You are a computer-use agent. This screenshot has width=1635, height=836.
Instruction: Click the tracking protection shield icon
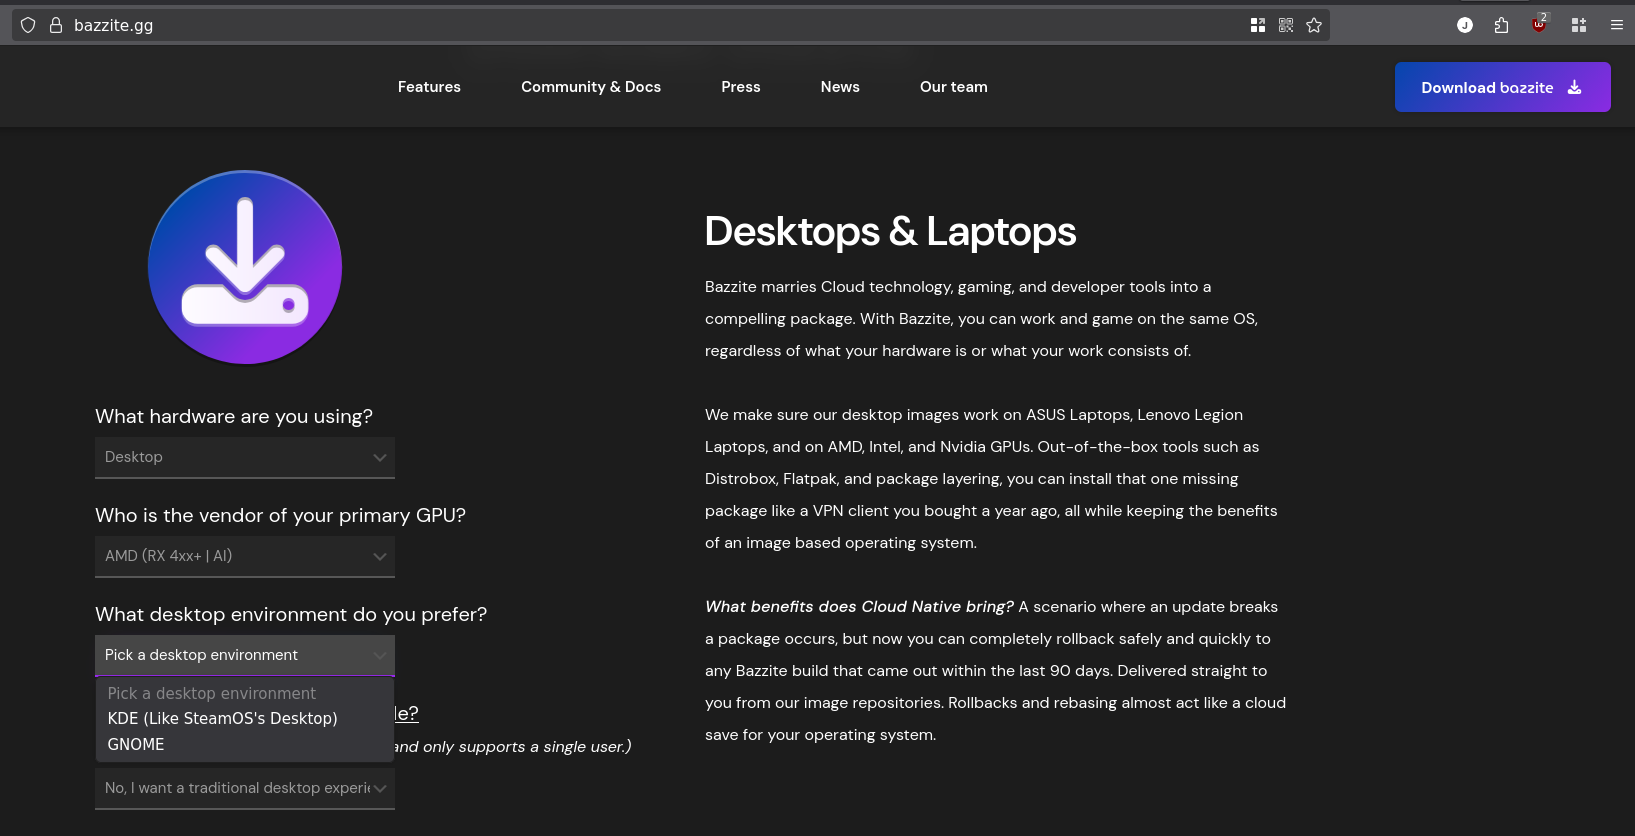28,25
